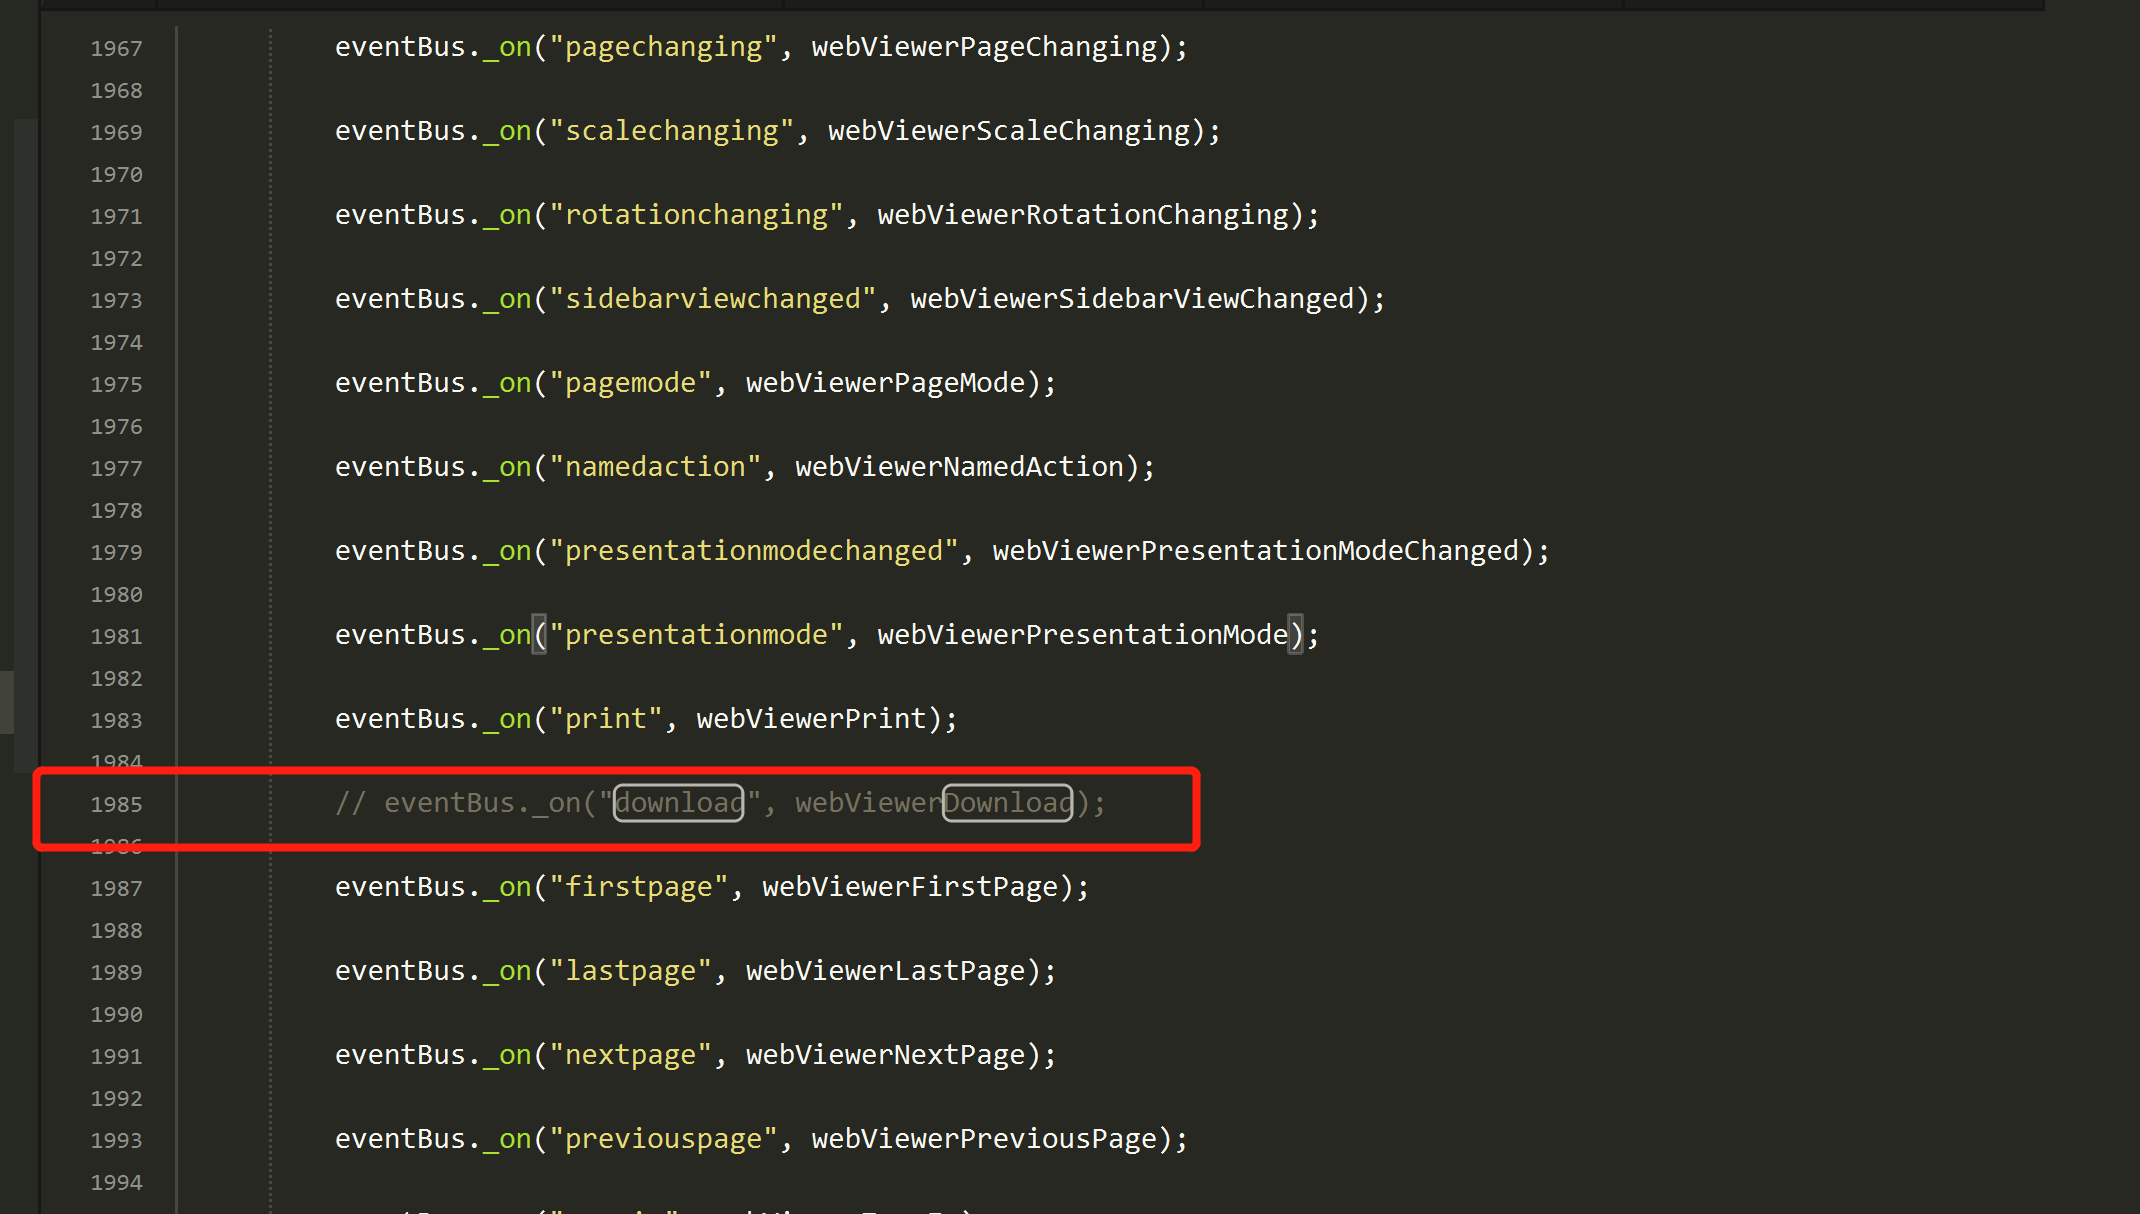This screenshot has height=1214, width=2140.
Task: Click line number 1981 in gutter
Action: 116,637
